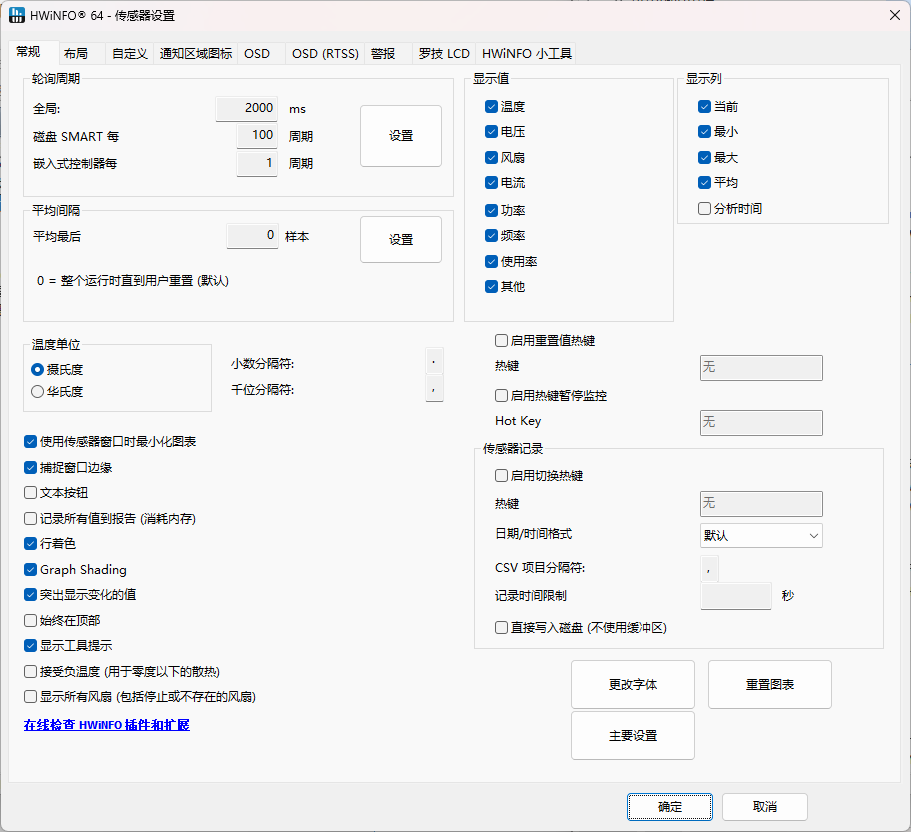Uncheck 温度 in the 显示值 list

pyautogui.click(x=491, y=106)
